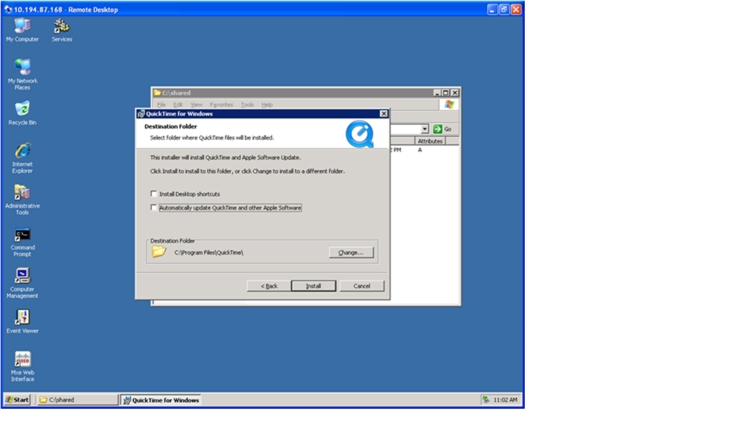Open the Mxe Web Interface shortcut
Image resolution: width=749 pixels, height=432 pixels.
(22, 366)
